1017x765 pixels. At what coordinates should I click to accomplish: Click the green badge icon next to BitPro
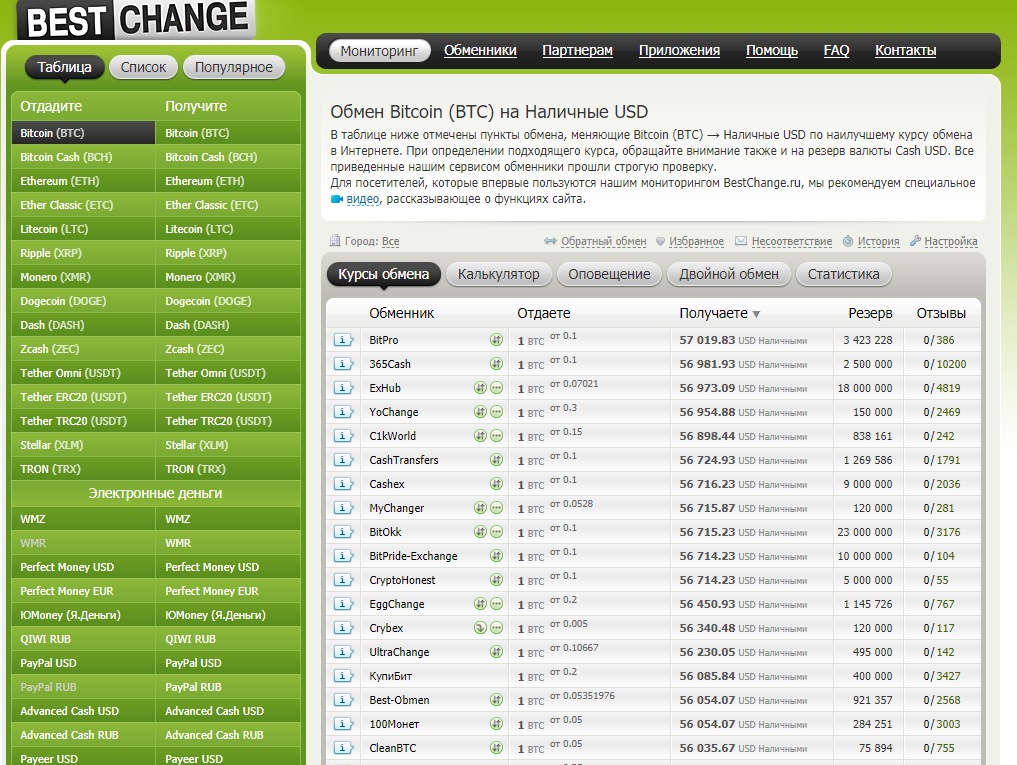click(x=496, y=340)
